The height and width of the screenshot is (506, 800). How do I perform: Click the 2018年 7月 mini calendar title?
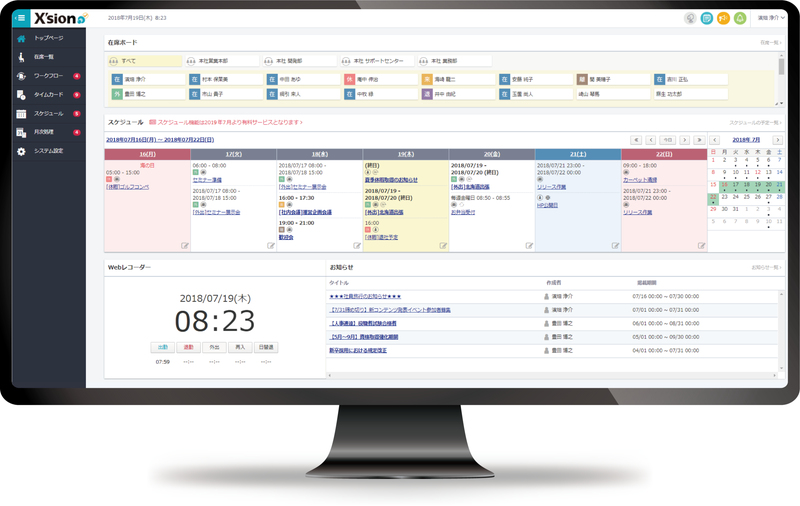[746, 140]
